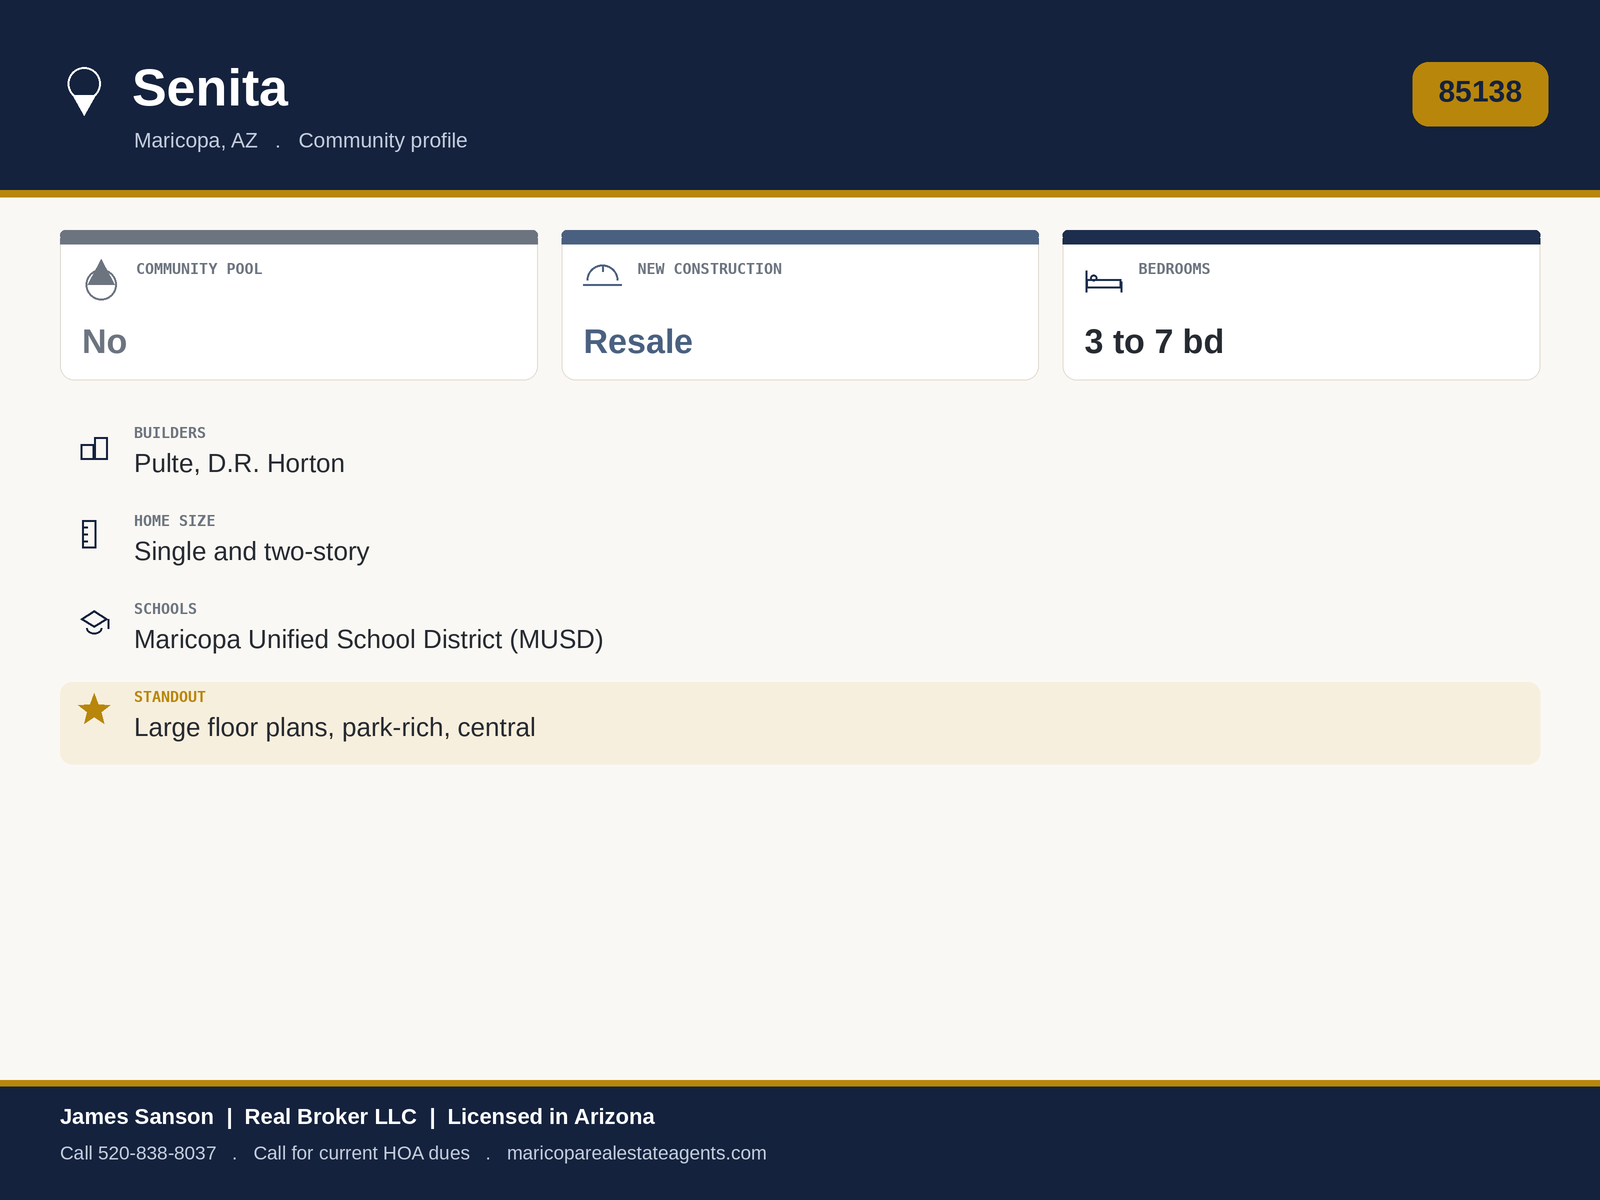Click the water drop community pool icon

(x=101, y=280)
